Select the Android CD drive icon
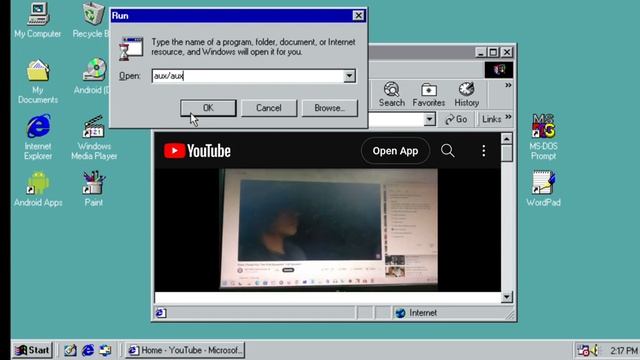The height and width of the screenshot is (360, 640). (93, 77)
